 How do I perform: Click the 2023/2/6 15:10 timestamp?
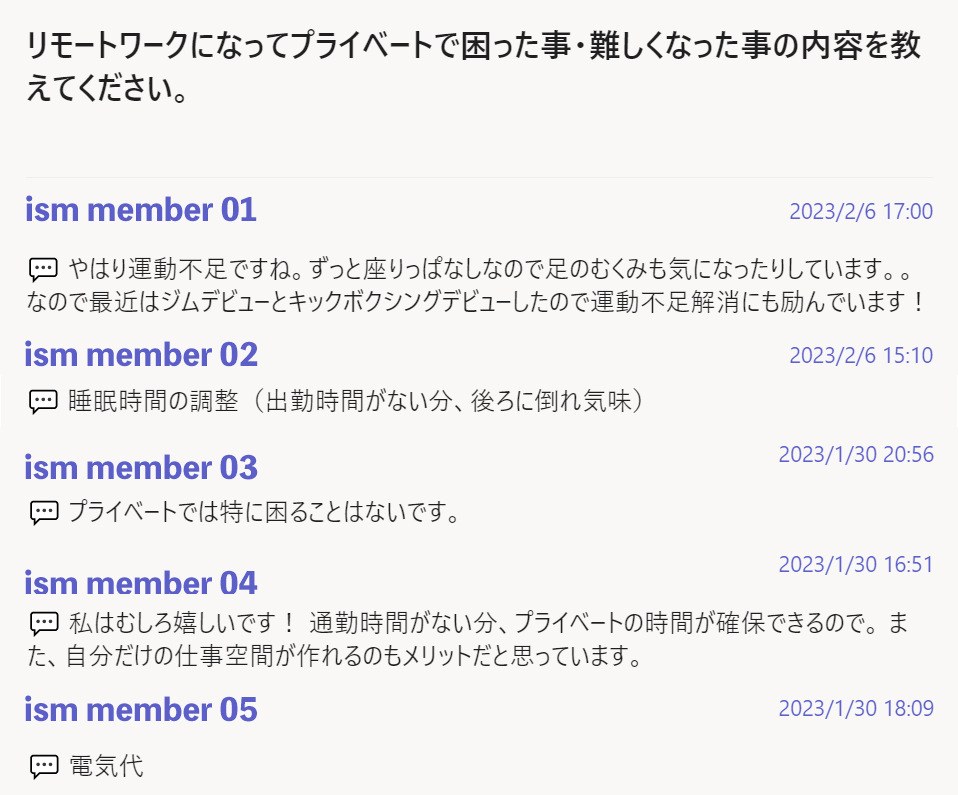click(860, 356)
